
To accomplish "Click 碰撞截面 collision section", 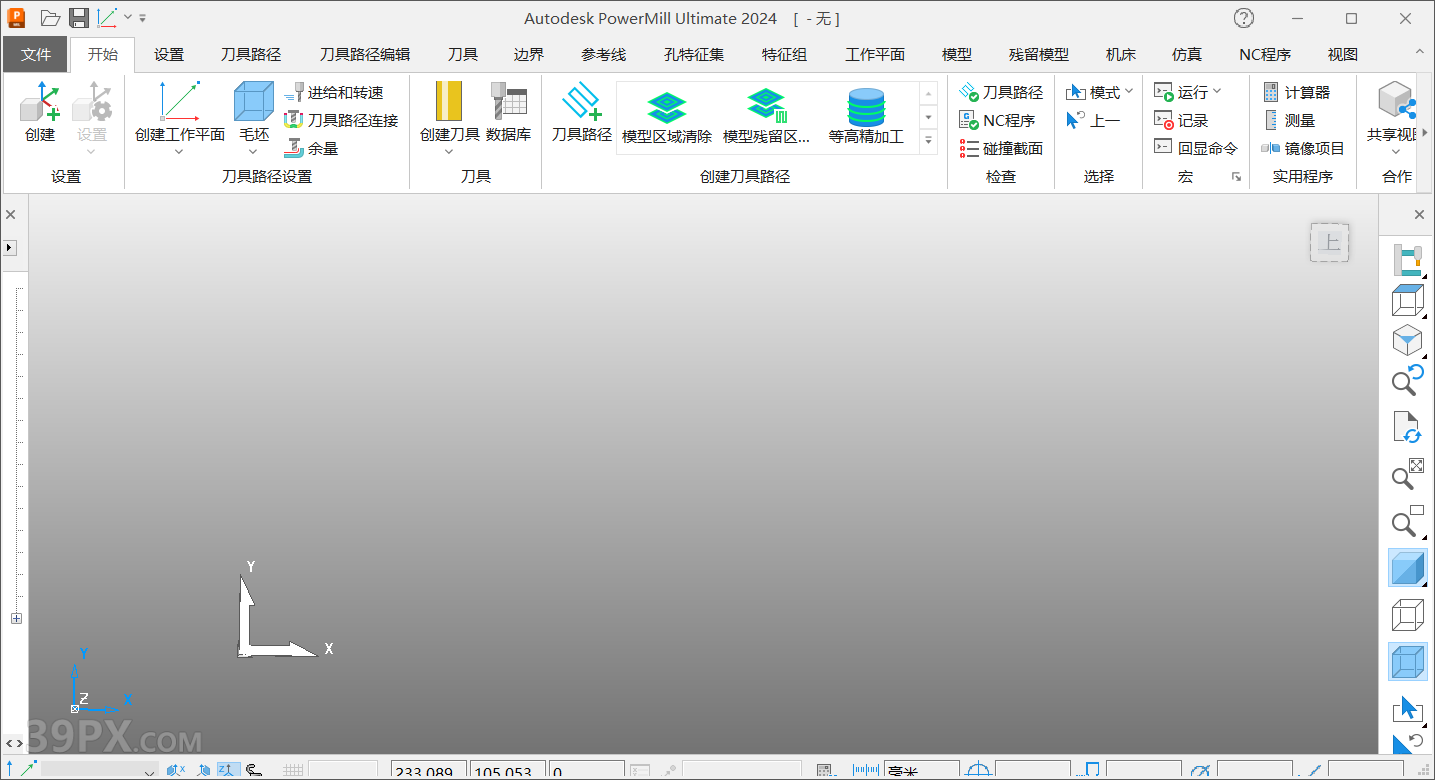I will pyautogui.click(x=1001, y=148).
